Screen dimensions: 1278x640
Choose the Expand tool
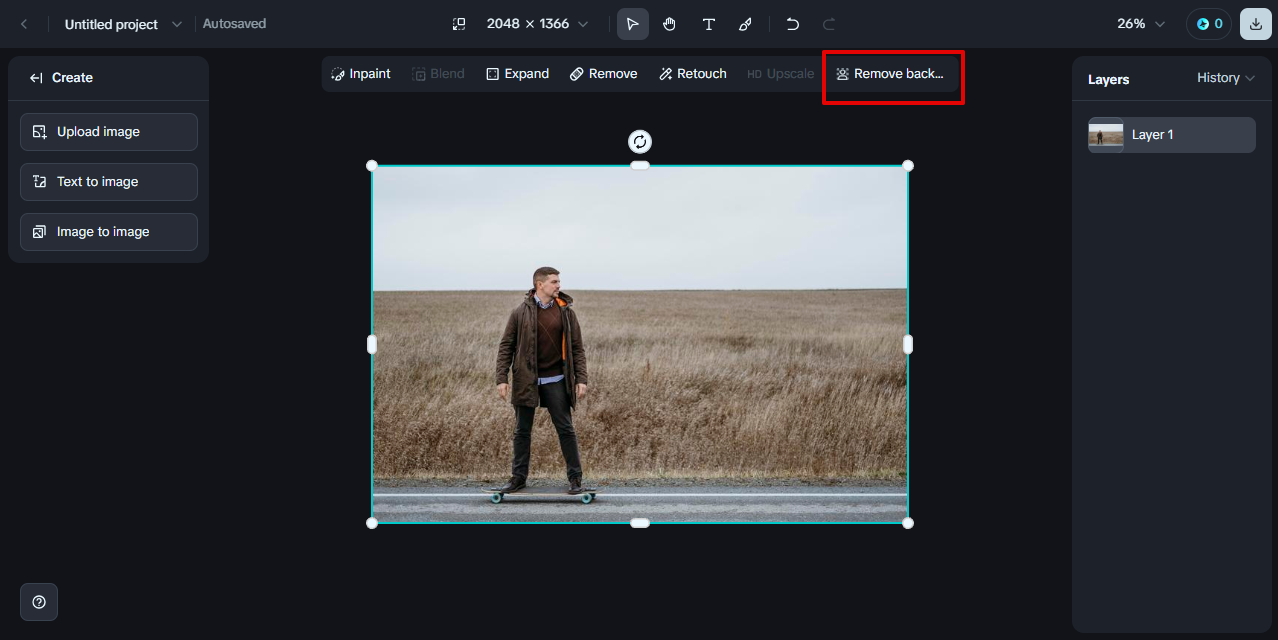tap(517, 74)
